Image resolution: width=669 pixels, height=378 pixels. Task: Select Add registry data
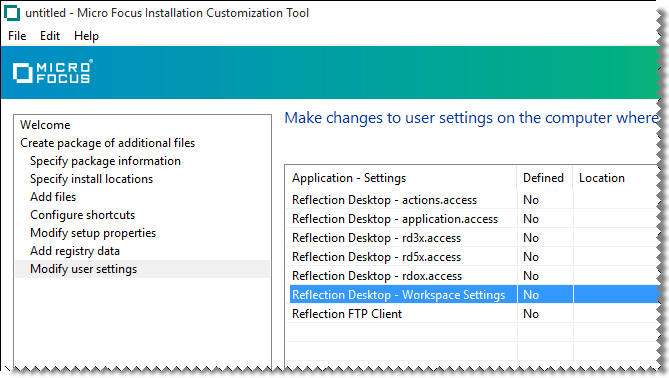click(75, 251)
